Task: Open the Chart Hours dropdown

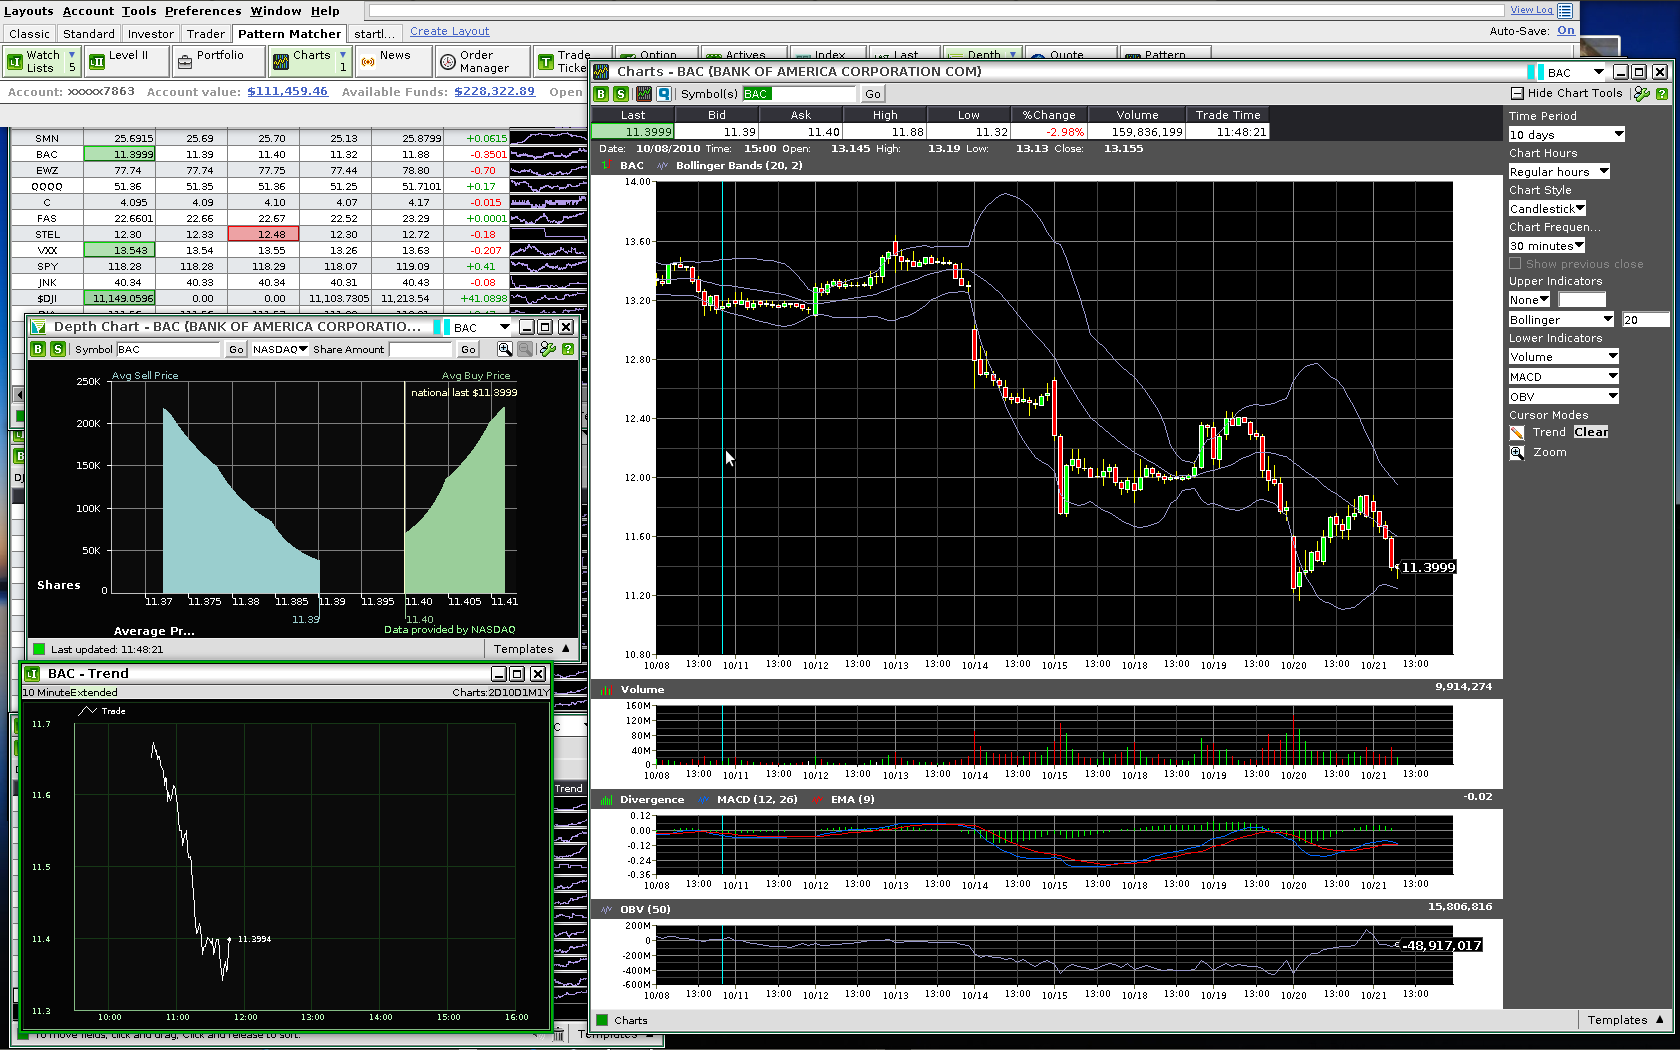Action: pos(1559,171)
